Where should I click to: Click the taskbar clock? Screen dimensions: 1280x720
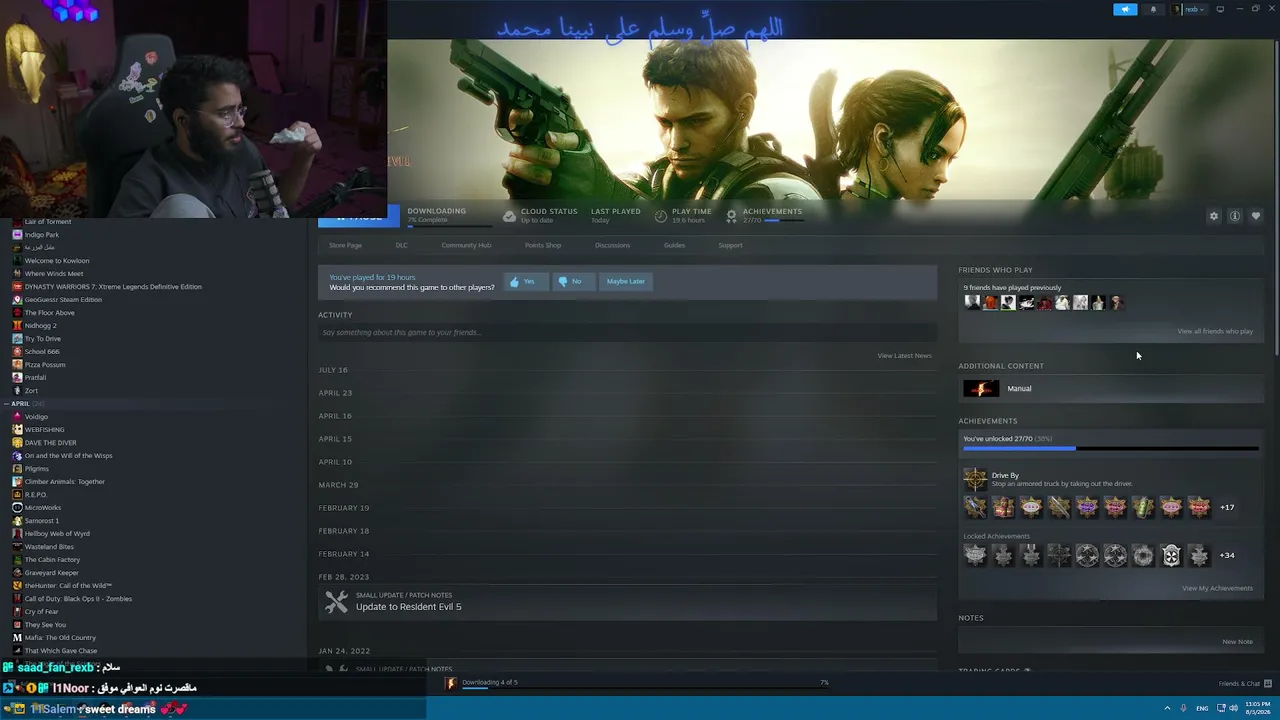(x=1258, y=708)
